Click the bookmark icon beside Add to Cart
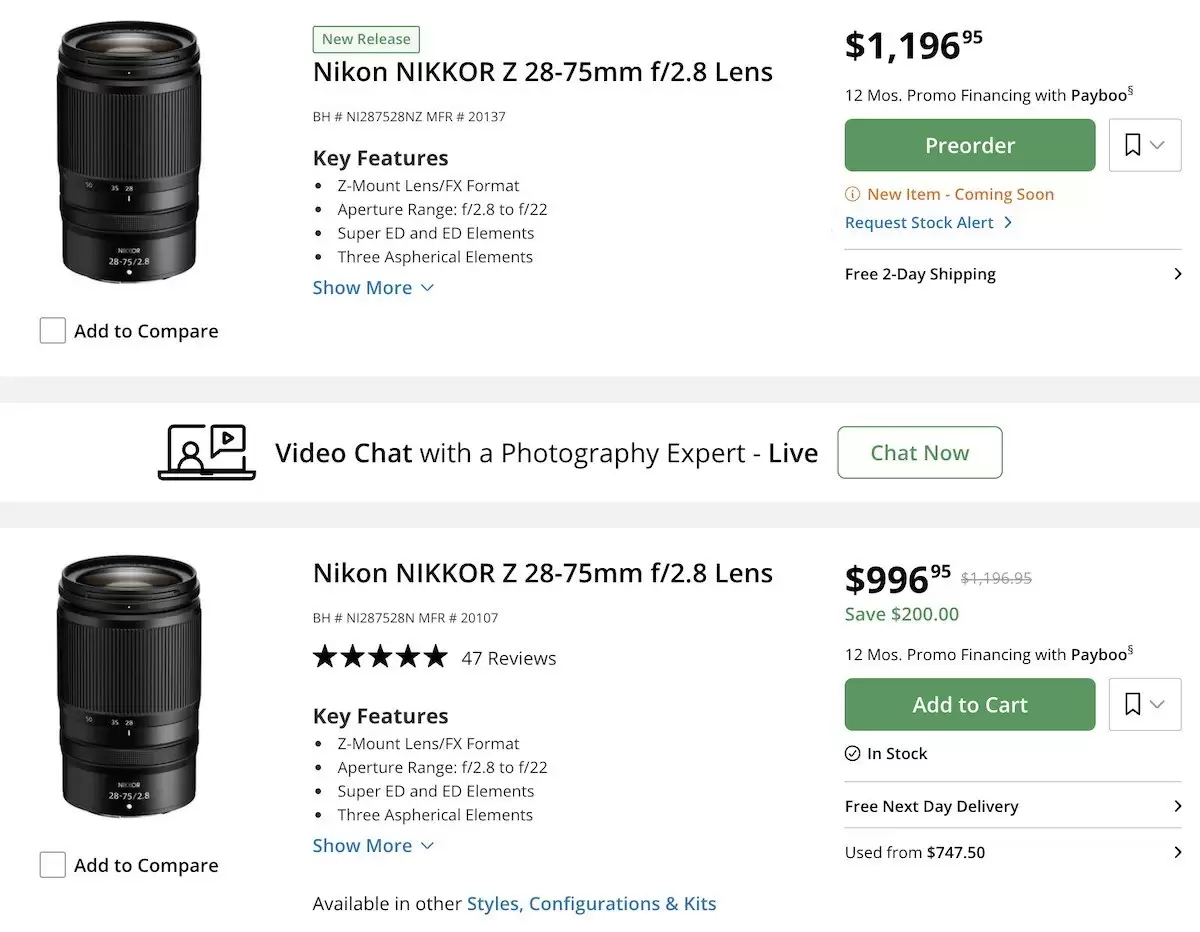1200x932 pixels. point(1133,705)
